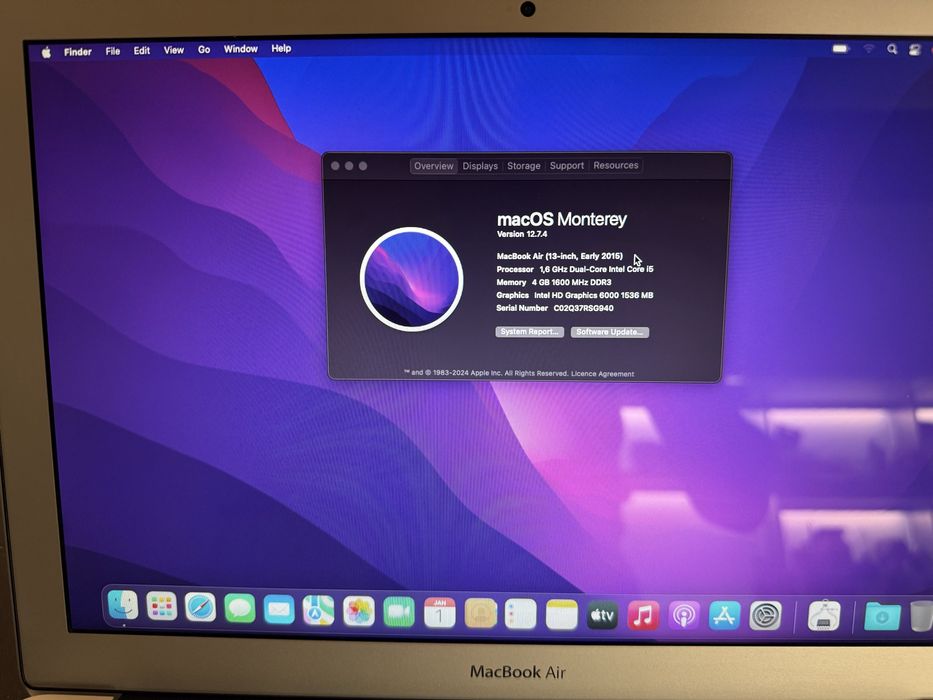Open the Music app
Image resolution: width=933 pixels, height=700 pixels.
(x=643, y=616)
